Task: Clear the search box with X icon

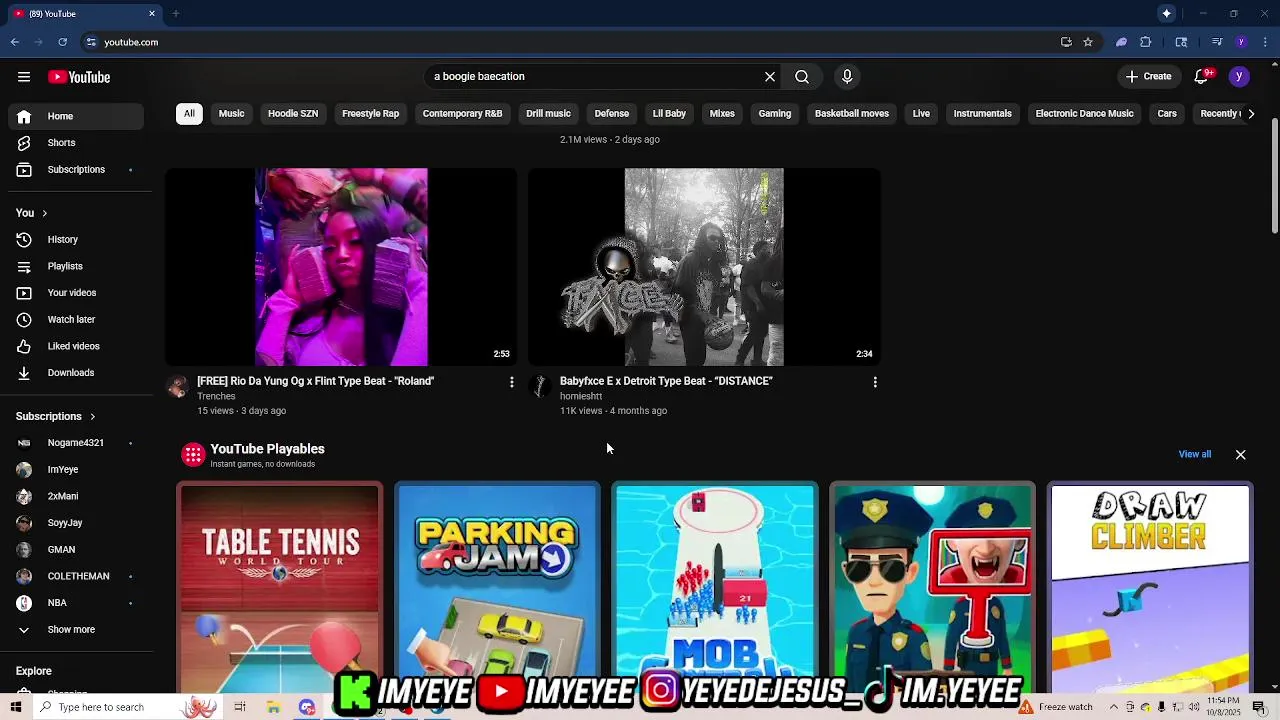Action: (770, 76)
